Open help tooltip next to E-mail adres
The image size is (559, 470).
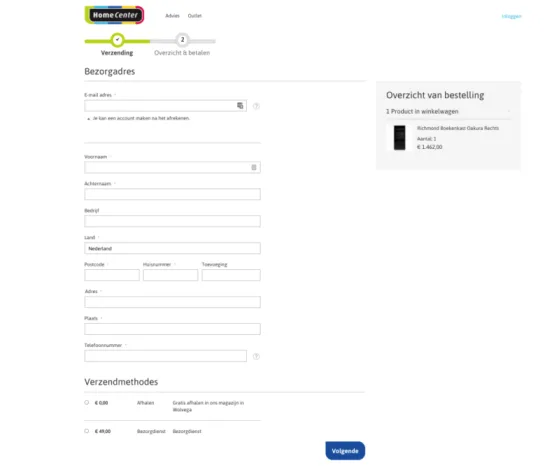coord(256,106)
